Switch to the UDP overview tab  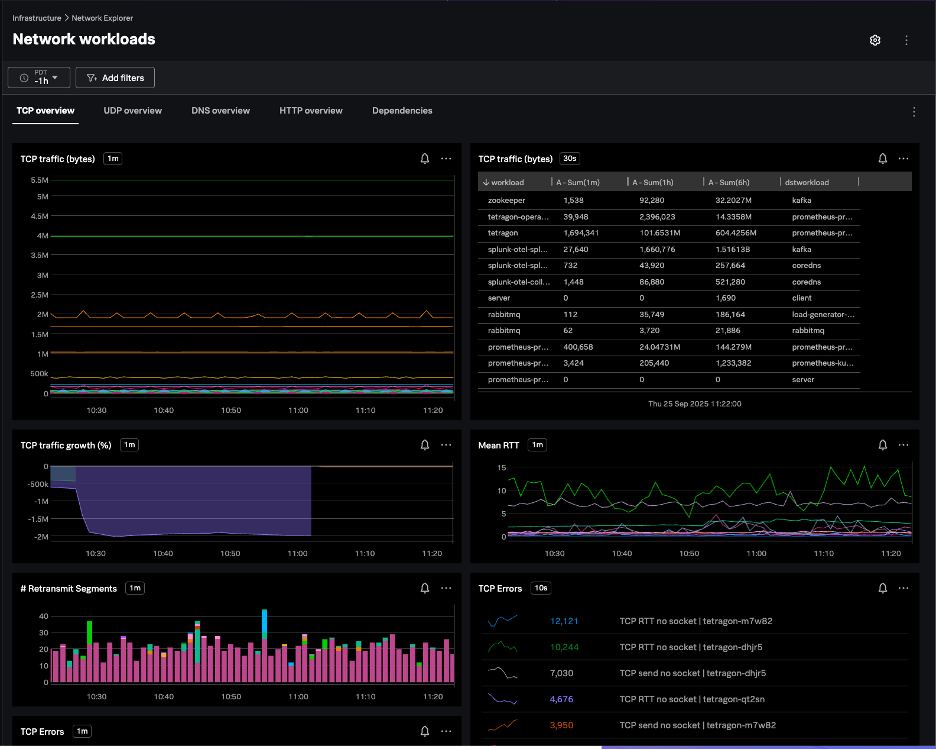(x=132, y=111)
